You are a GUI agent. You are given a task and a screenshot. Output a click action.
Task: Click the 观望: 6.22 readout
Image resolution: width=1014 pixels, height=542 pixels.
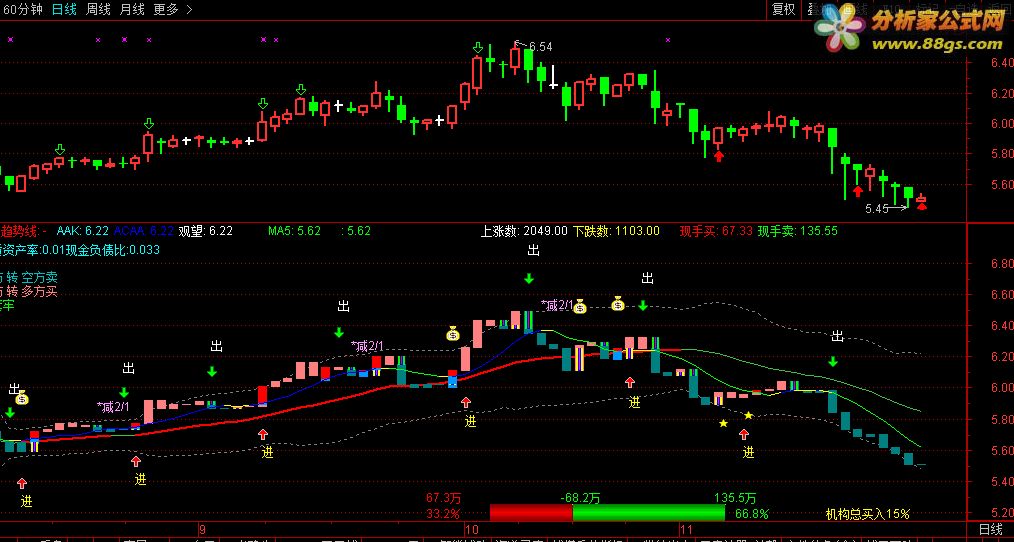pyautogui.click(x=205, y=231)
